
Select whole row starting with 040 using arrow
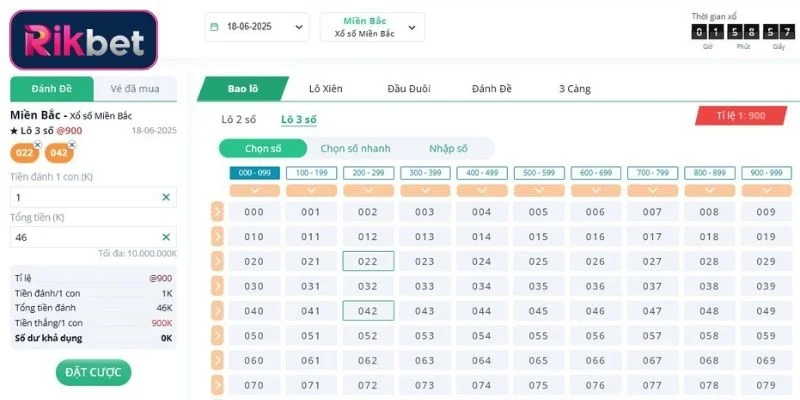point(217,311)
